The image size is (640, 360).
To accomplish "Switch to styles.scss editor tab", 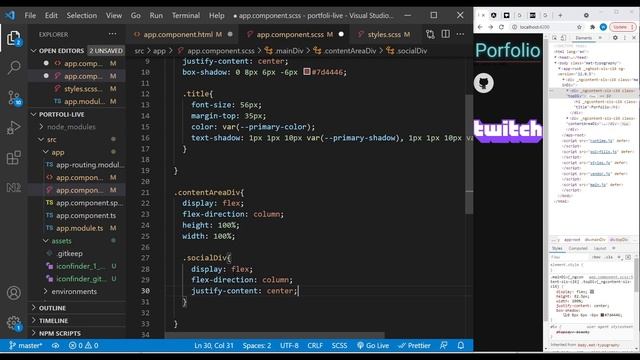I will click(x=384, y=35).
